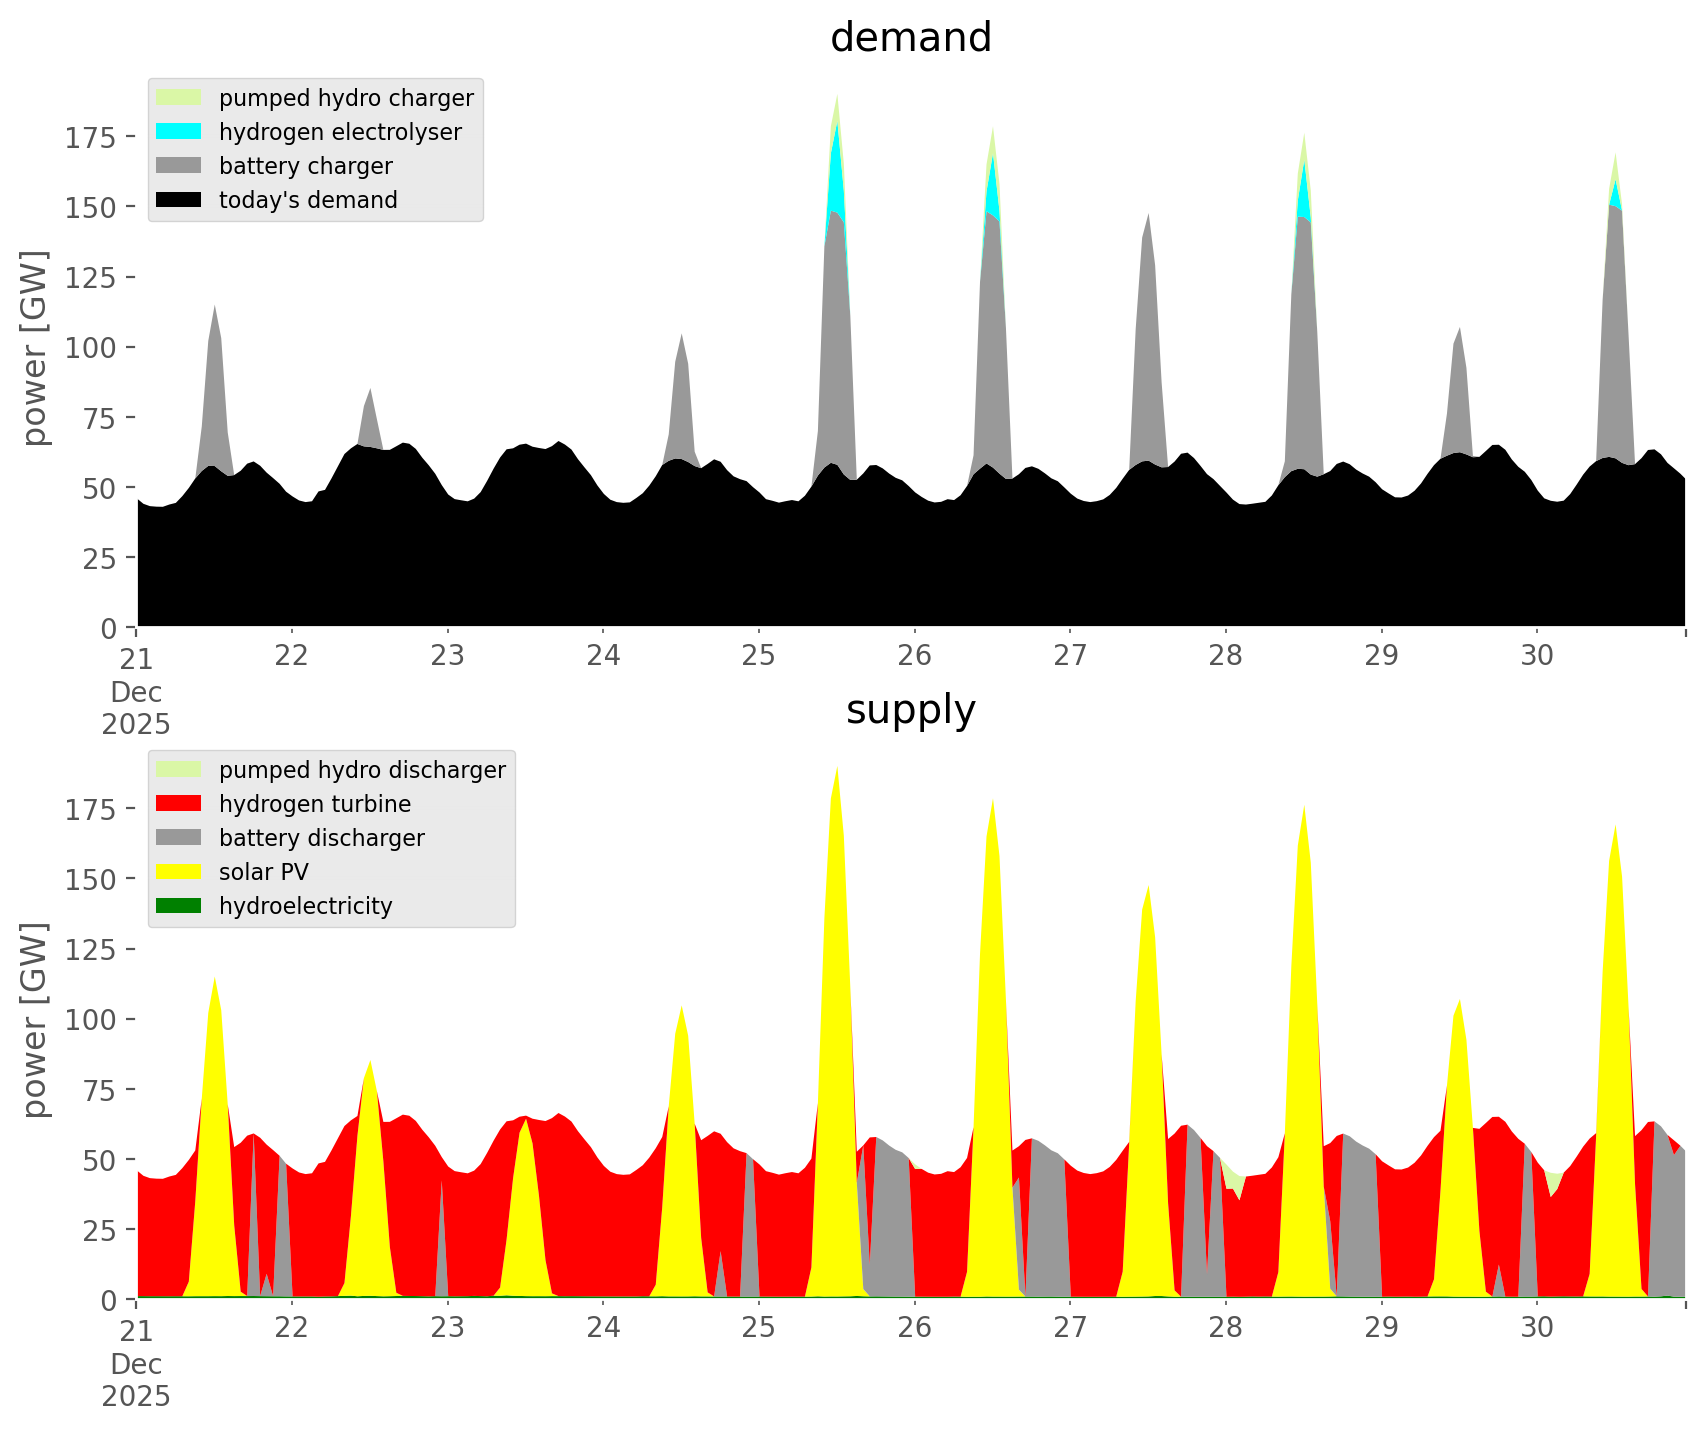Click the green hydroelectricity legend swatch

[179, 906]
